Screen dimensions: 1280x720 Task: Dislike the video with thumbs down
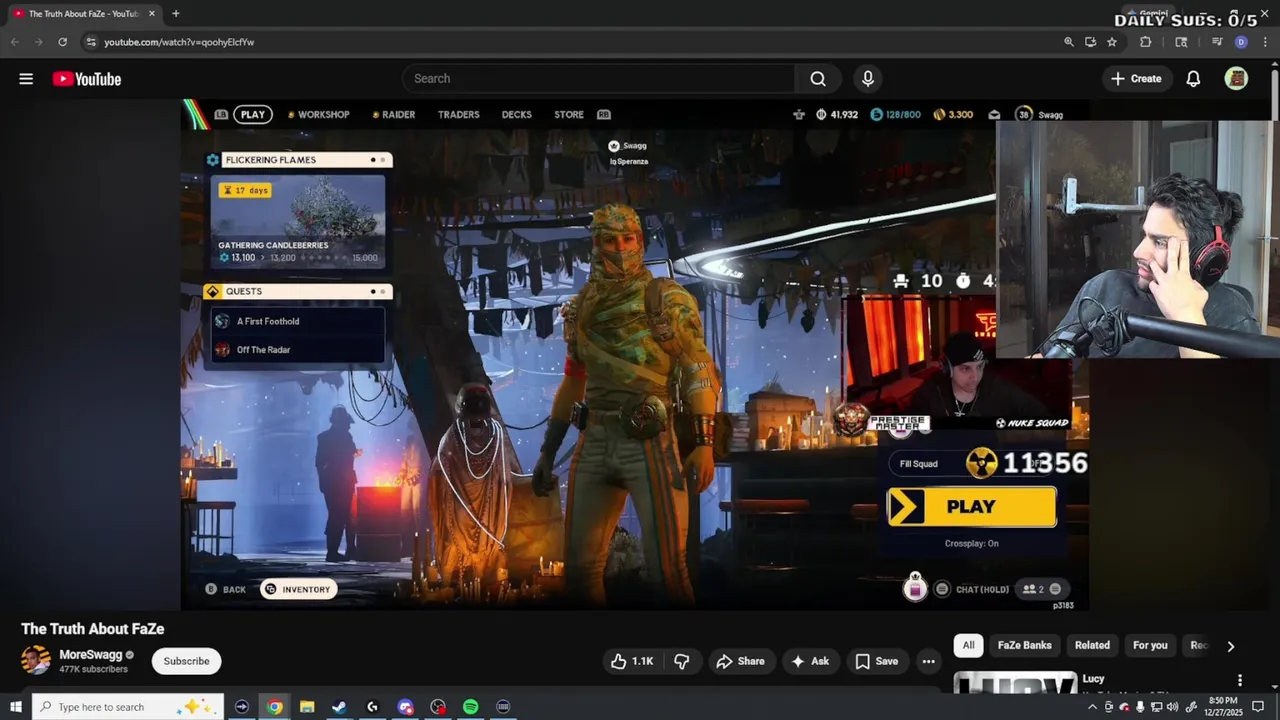pos(682,661)
